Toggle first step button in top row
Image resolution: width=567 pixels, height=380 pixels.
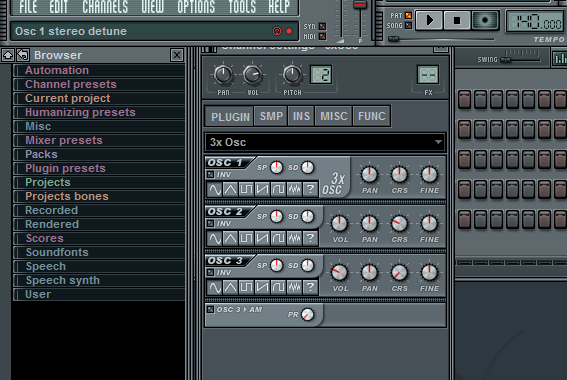click(x=464, y=99)
